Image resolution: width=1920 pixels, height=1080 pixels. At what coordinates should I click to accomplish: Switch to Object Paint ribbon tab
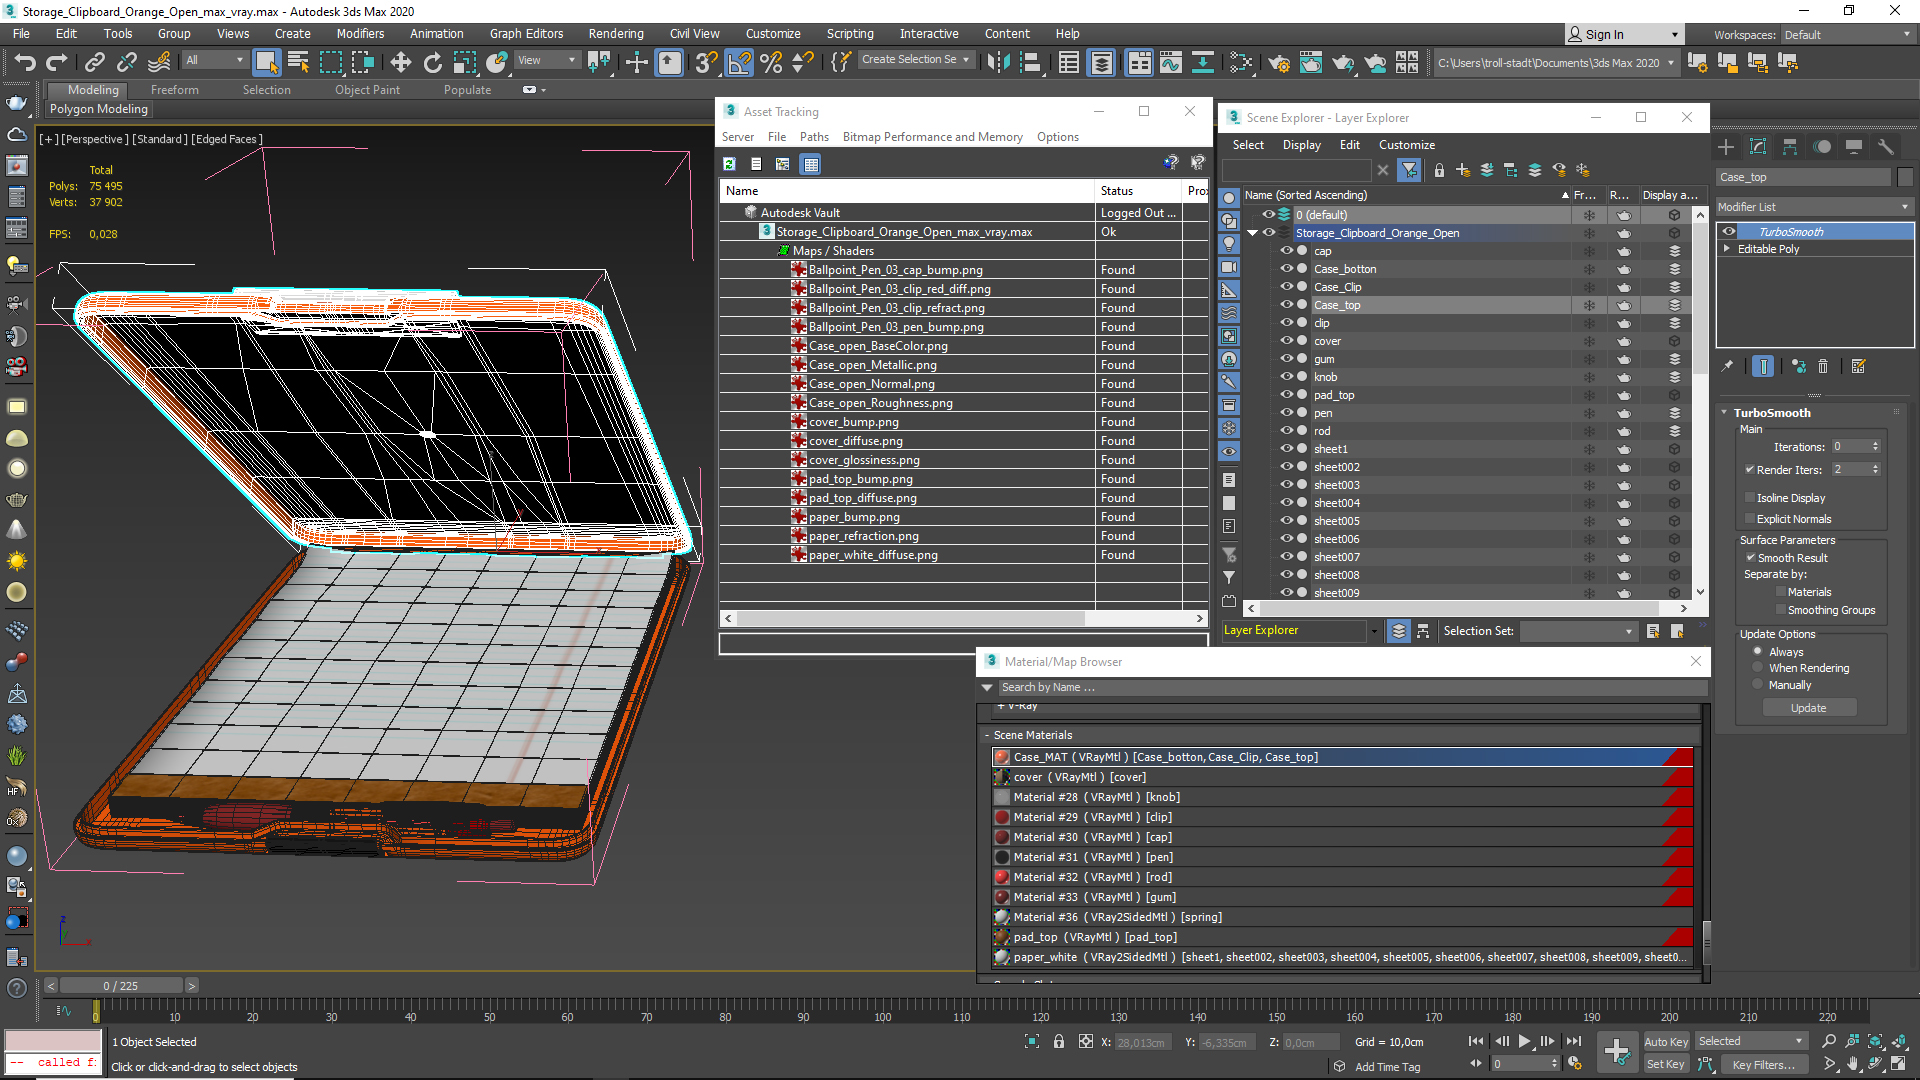[367, 90]
